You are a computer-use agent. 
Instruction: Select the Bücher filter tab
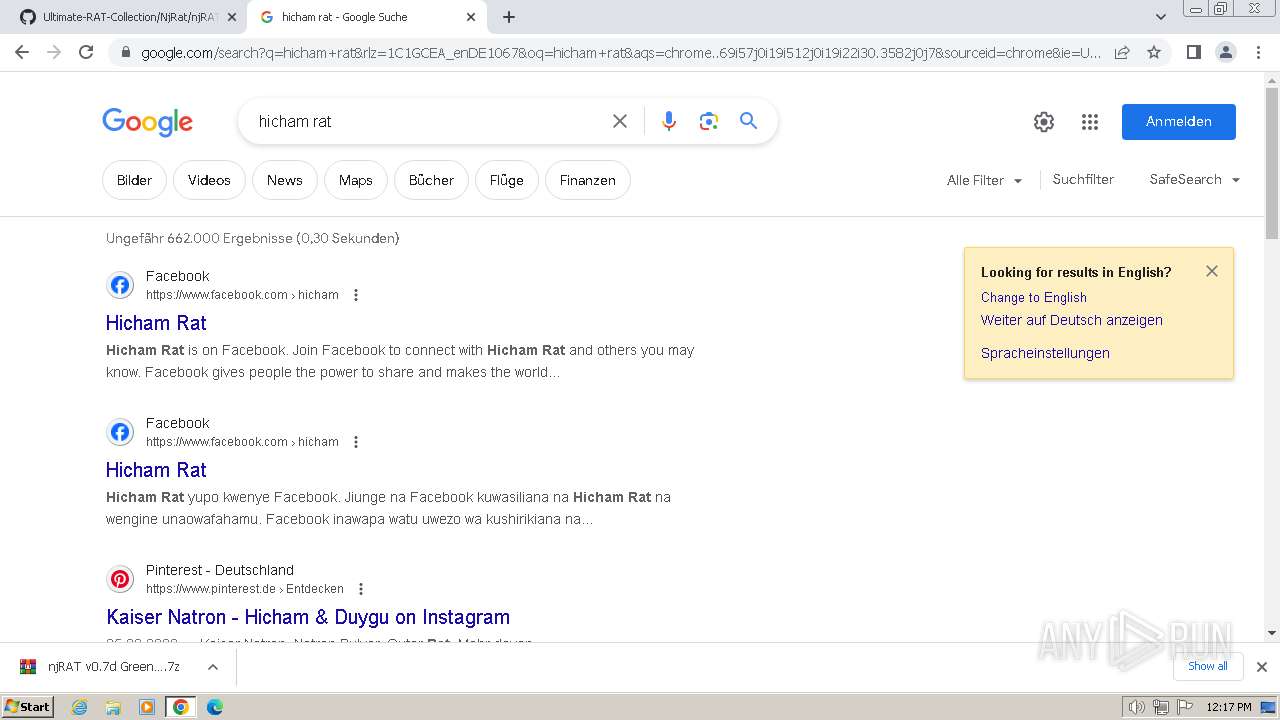click(431, 180)
